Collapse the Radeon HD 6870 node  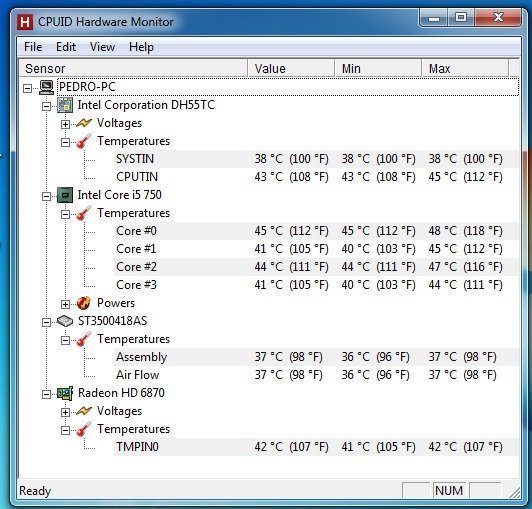(46, 394)
